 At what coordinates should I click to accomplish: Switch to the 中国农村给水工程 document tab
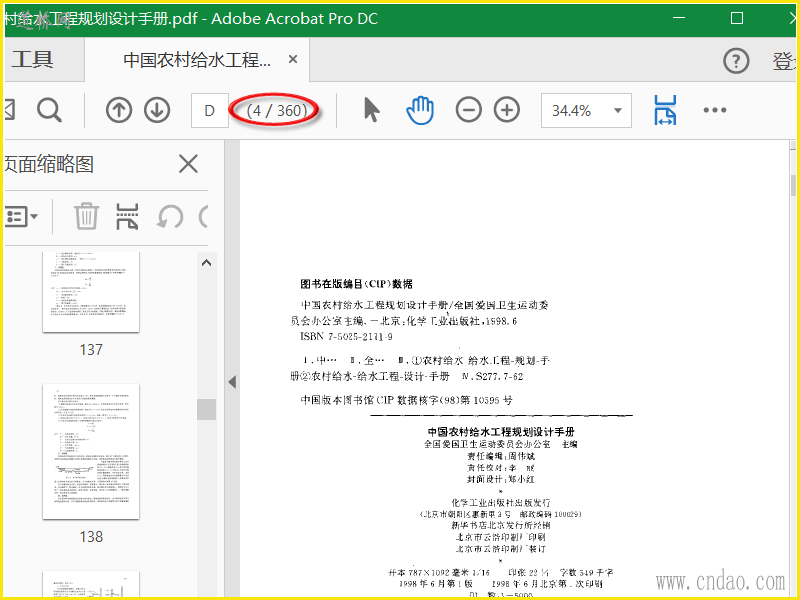click(x=197, y=60)
